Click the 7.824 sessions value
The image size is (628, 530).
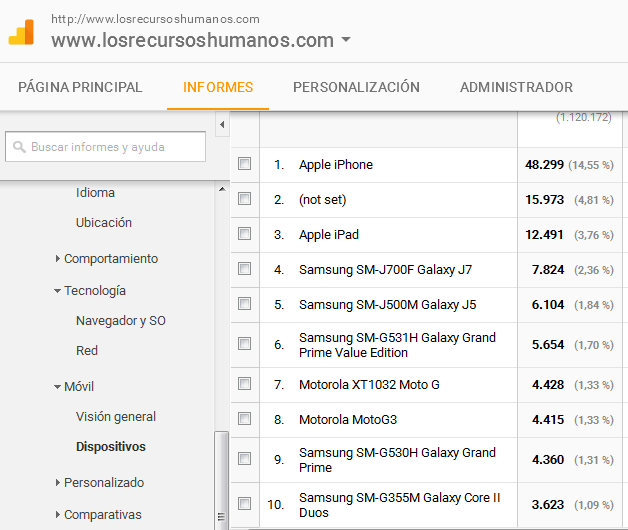[547, 270]
